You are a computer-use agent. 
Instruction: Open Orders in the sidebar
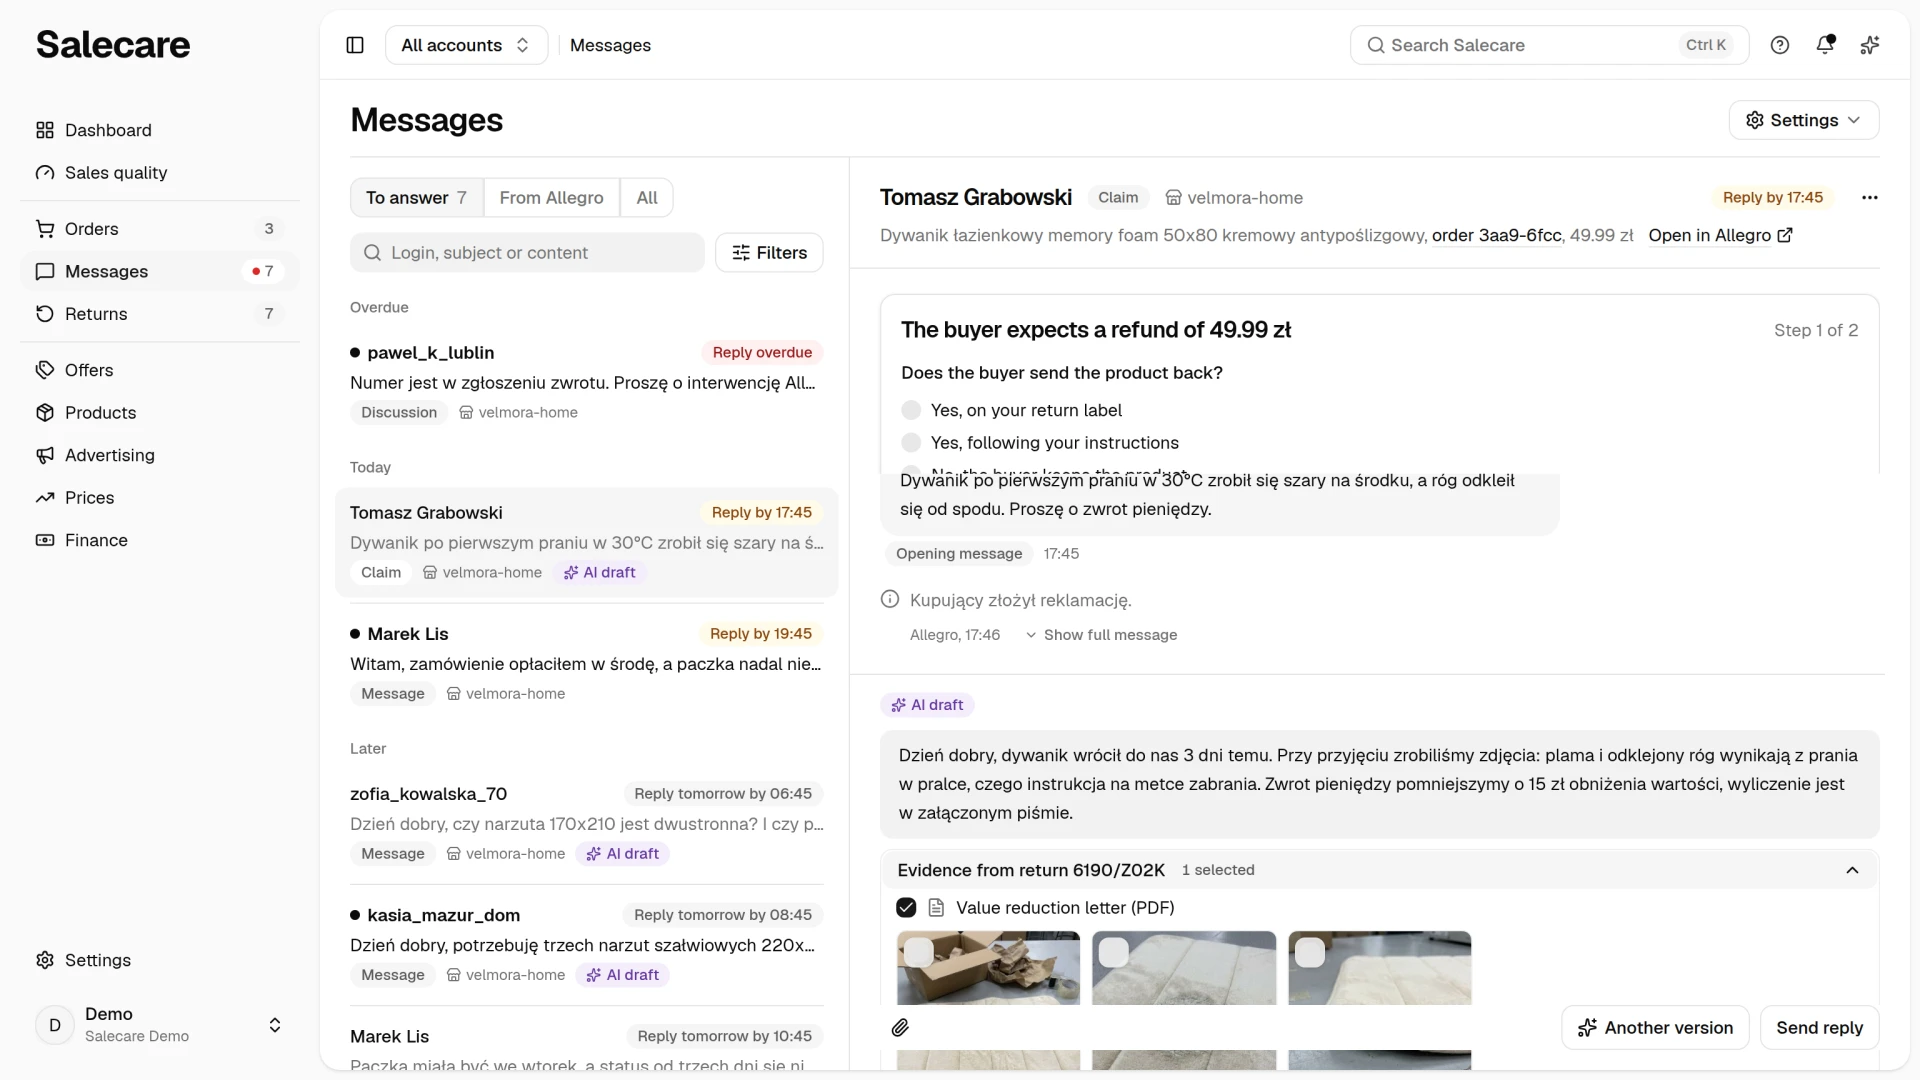(x=160, y=229)
